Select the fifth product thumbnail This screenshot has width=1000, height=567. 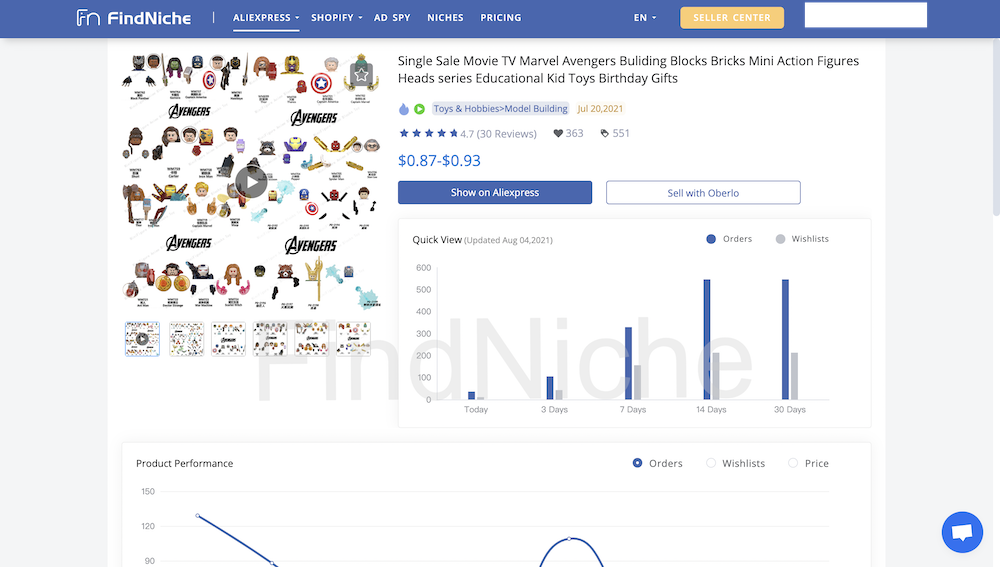312,339
